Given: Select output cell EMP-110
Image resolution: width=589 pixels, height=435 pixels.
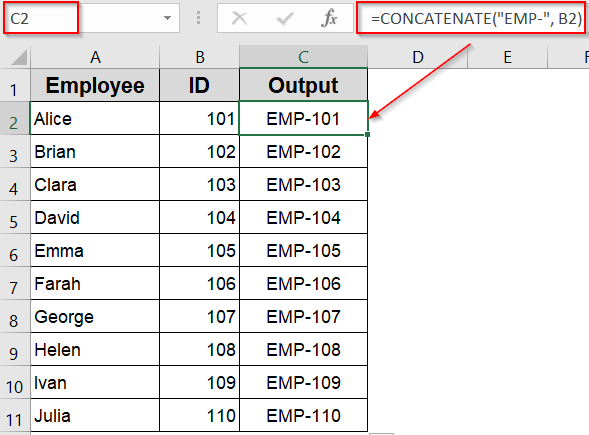Looking at the screenshot, I should coord(303,416).
